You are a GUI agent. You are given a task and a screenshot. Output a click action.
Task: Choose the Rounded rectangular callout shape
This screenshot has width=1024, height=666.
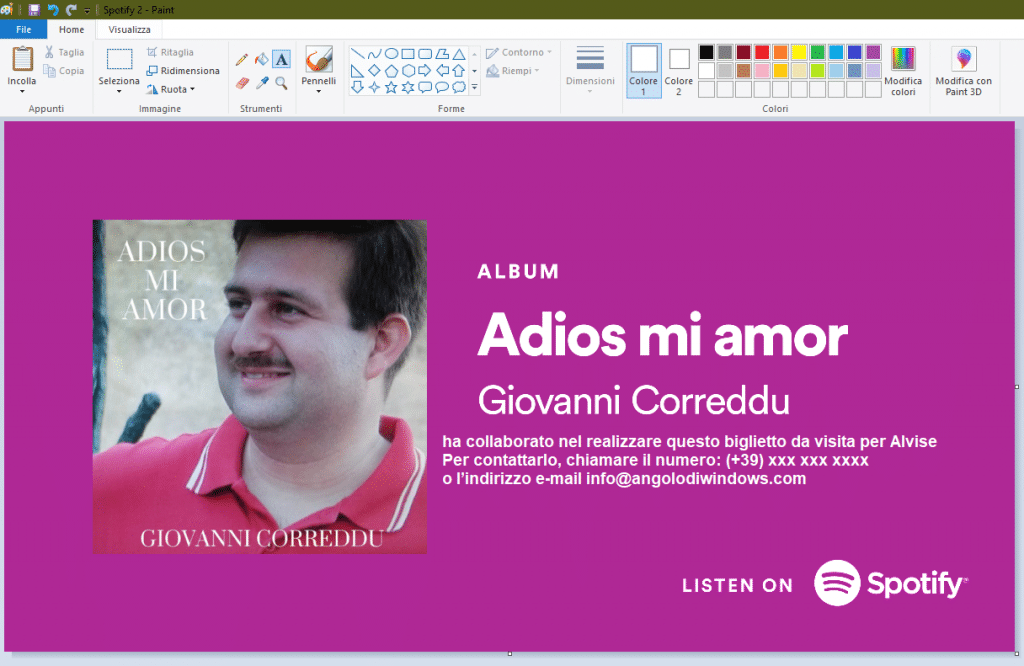pos(425,87)
